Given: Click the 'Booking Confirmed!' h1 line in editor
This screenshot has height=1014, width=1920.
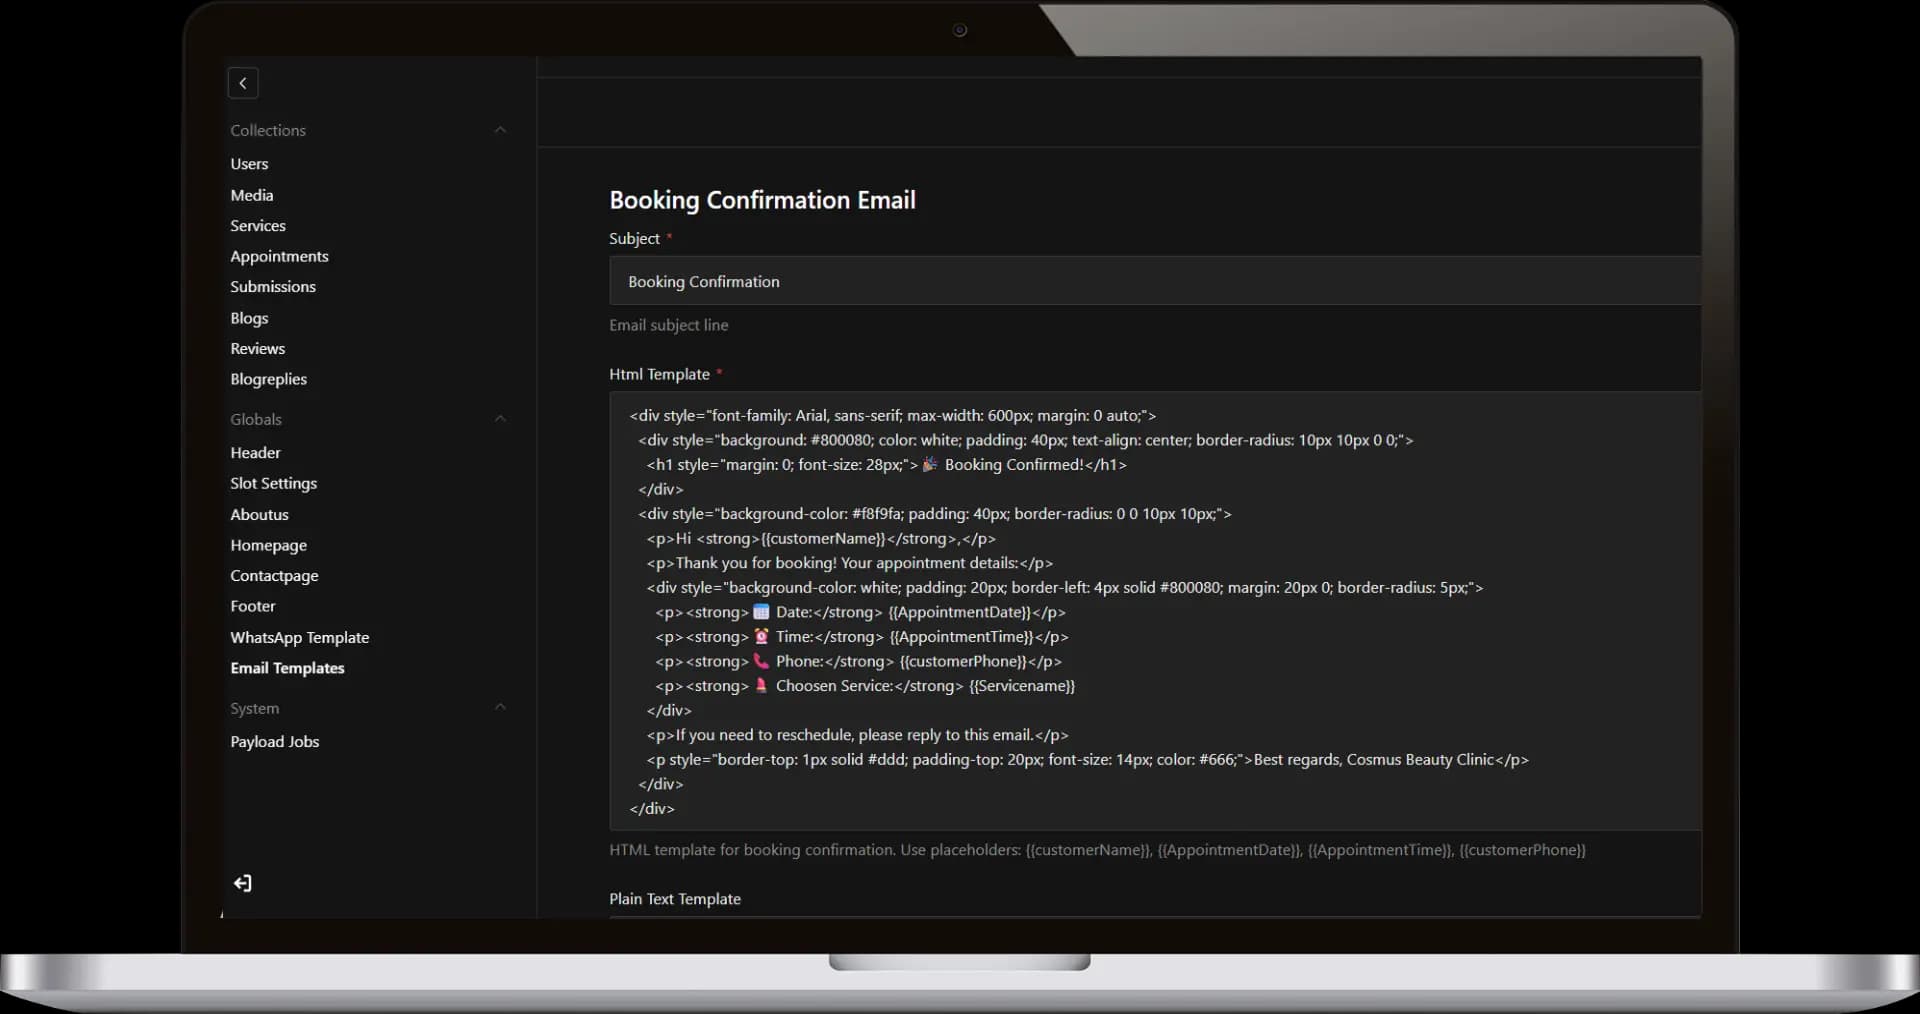Looking at the screenshot, I should click(887, 465).
